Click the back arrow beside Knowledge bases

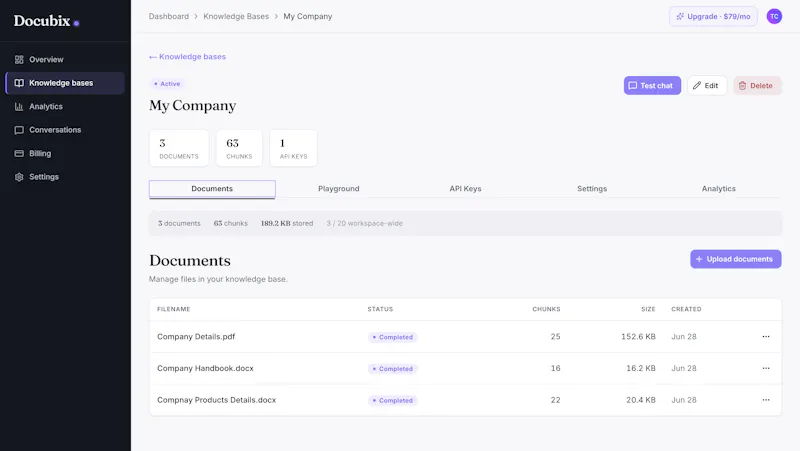coord(153,57)
